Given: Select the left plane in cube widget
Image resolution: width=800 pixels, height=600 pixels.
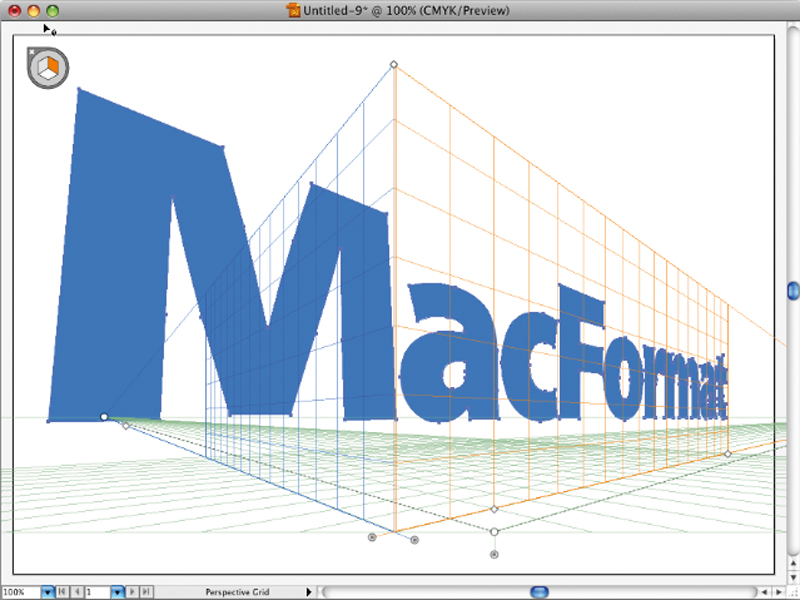Looking at the screenshot, I should point(44,66).
